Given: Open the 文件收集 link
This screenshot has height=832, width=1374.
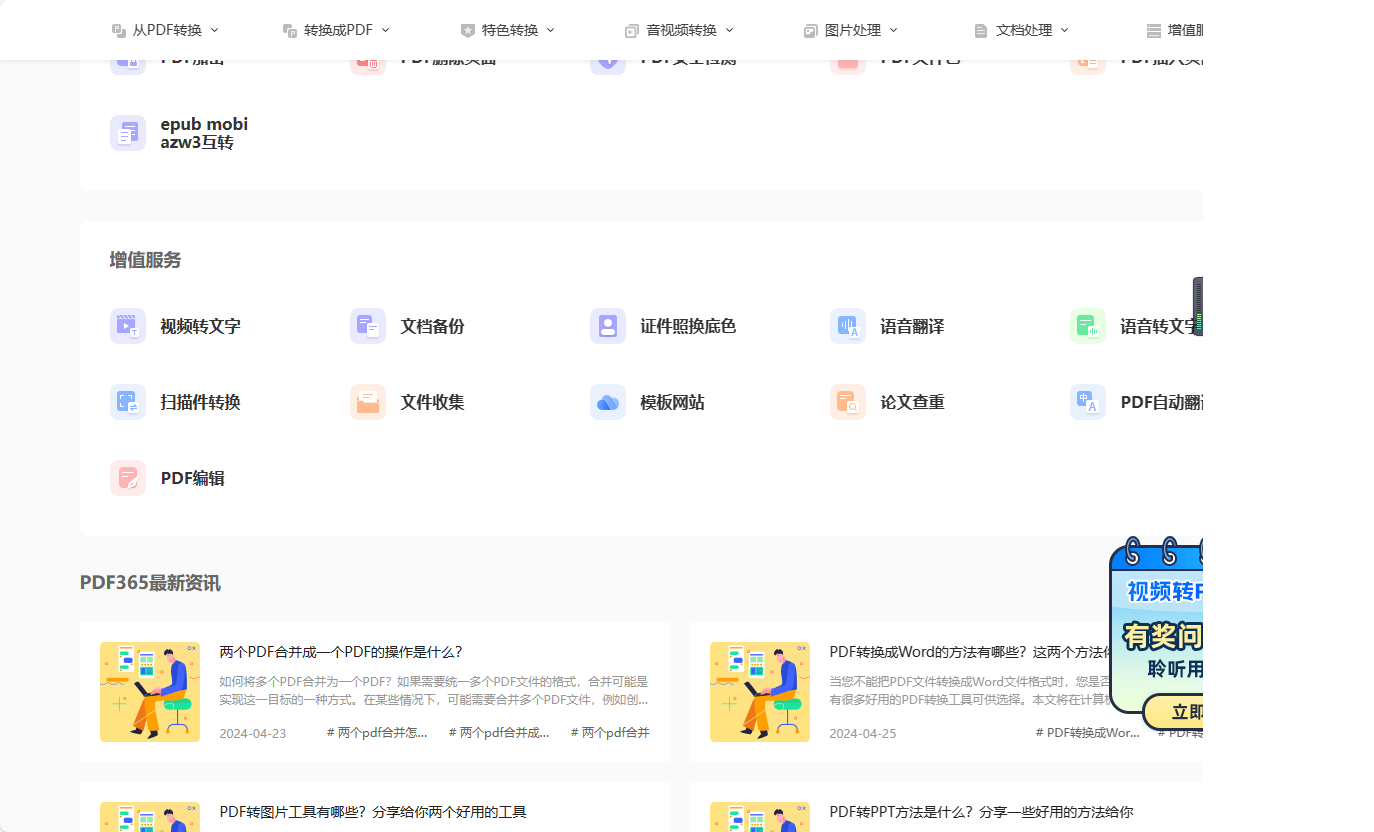Looking at the screenshot, I should click(x=432, y=402).
